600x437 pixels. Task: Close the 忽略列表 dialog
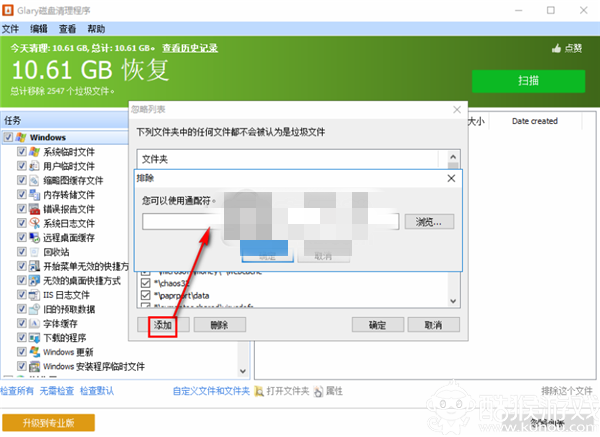click(x=457, y=110)
